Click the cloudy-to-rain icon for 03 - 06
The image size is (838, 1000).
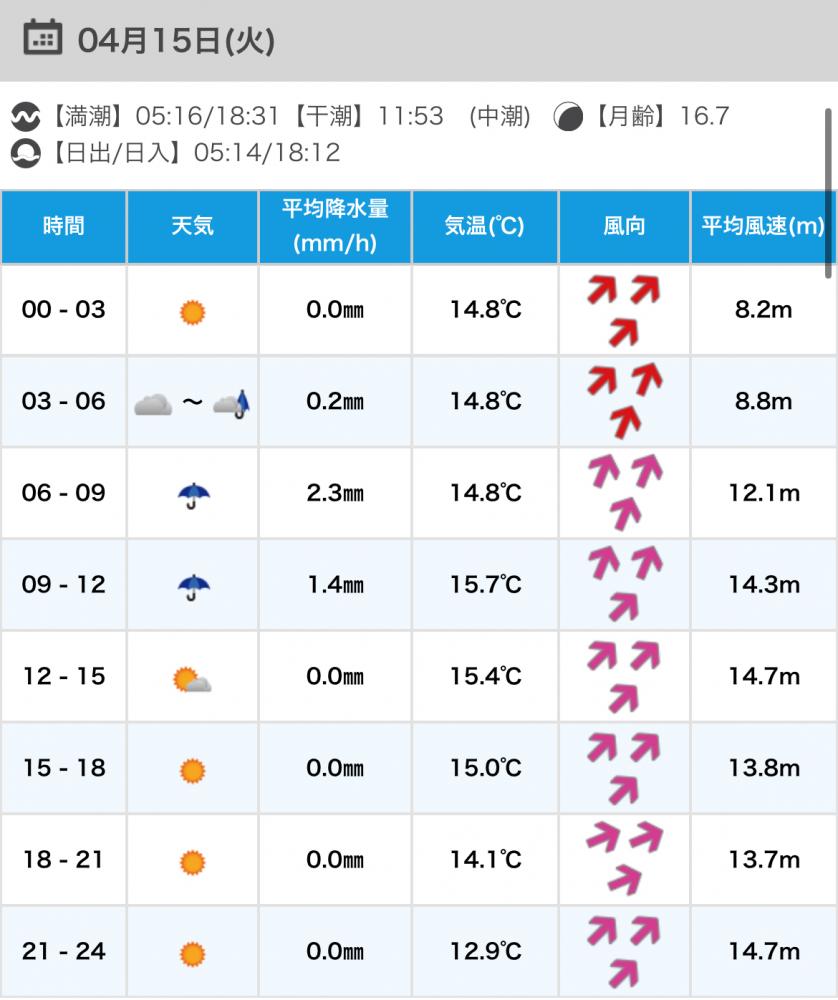pos(192,403)
